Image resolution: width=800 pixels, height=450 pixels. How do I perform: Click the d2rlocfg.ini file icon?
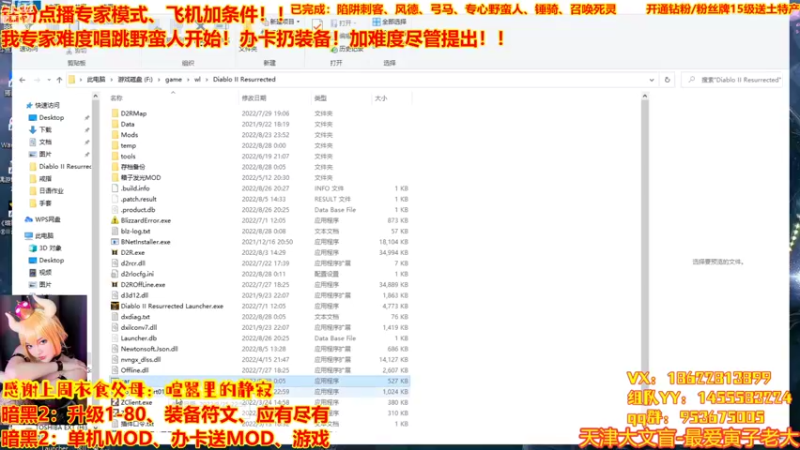[x=115, y=274]
